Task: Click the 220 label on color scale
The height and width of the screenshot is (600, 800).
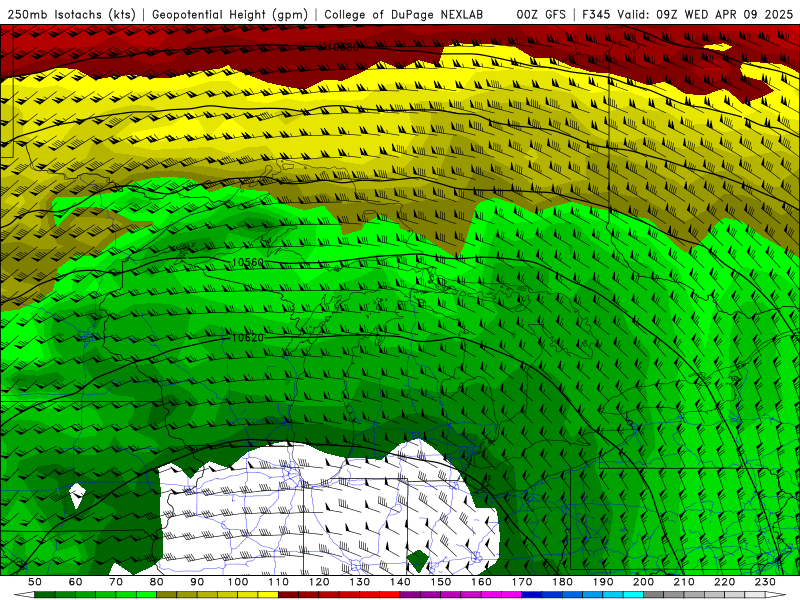Action: point(724,582)
